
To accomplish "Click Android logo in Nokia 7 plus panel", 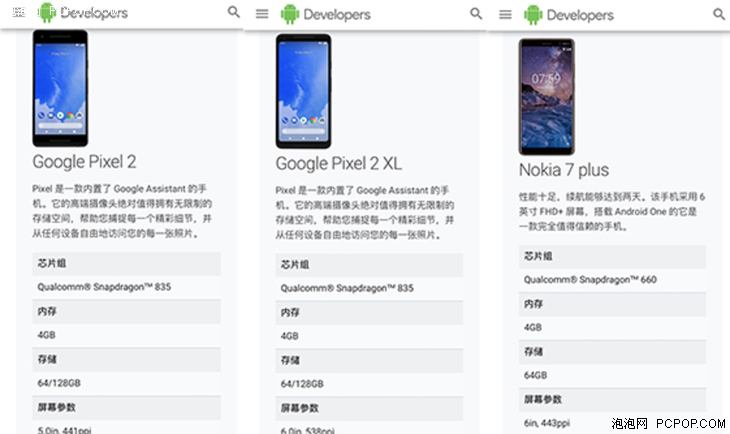I will [x=533, y=15].
